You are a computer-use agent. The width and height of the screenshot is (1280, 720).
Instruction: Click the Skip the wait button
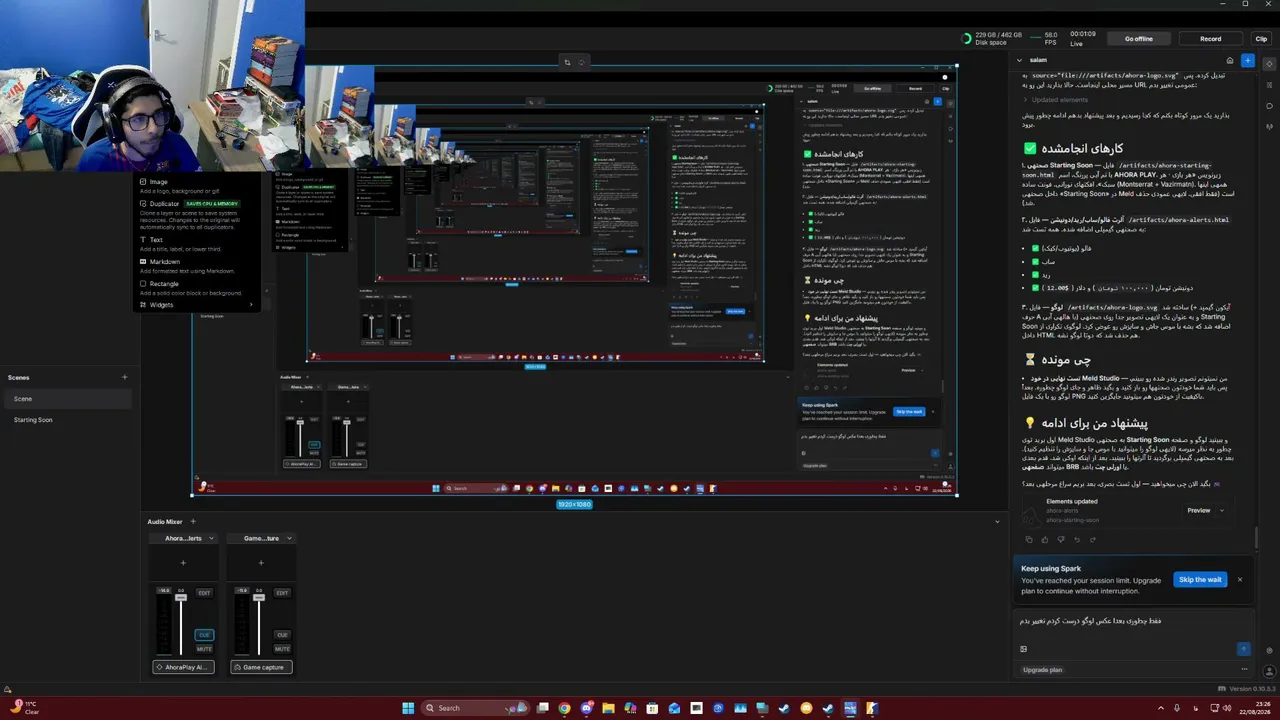(x=1200, y=580)
